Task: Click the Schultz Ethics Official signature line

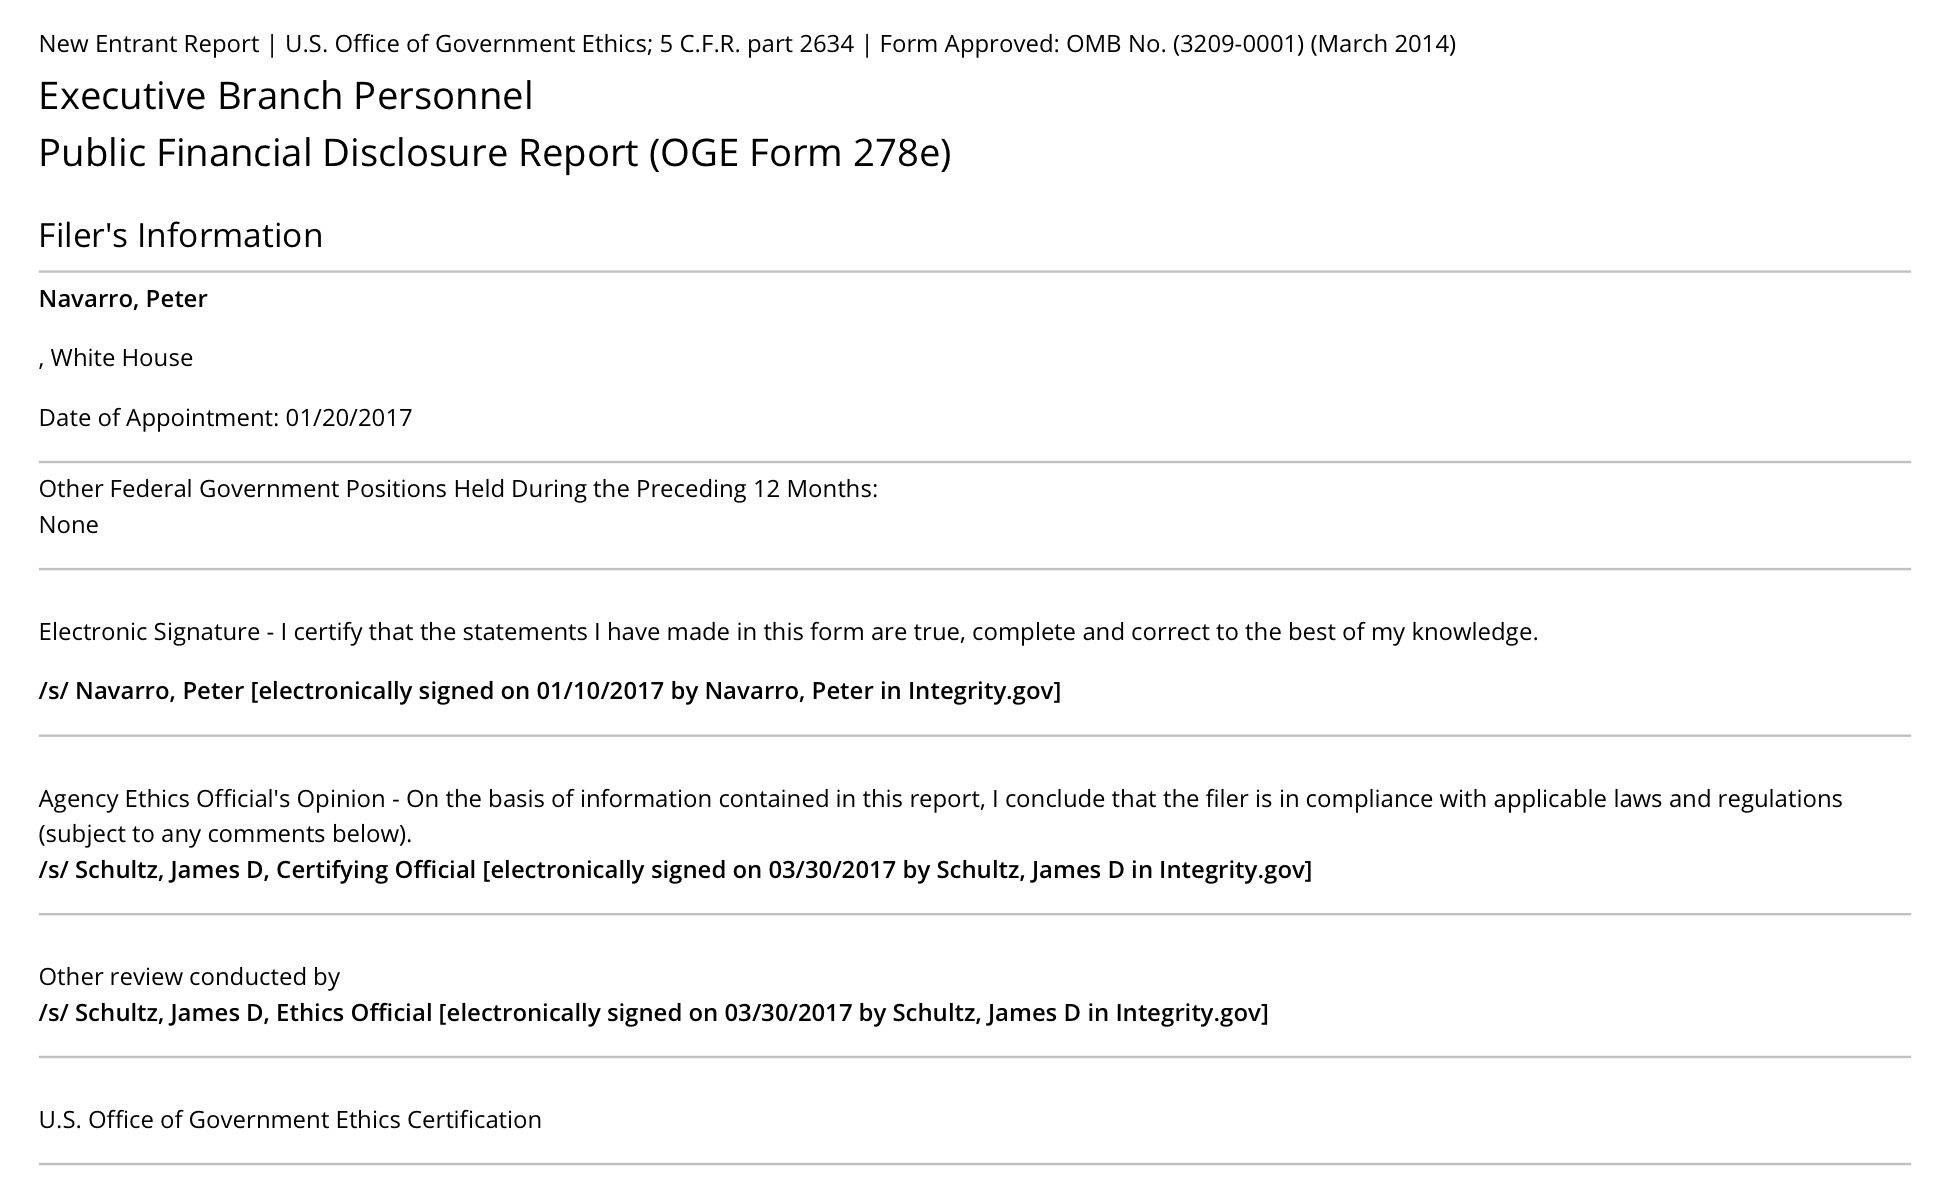Action: (653, 1013)
